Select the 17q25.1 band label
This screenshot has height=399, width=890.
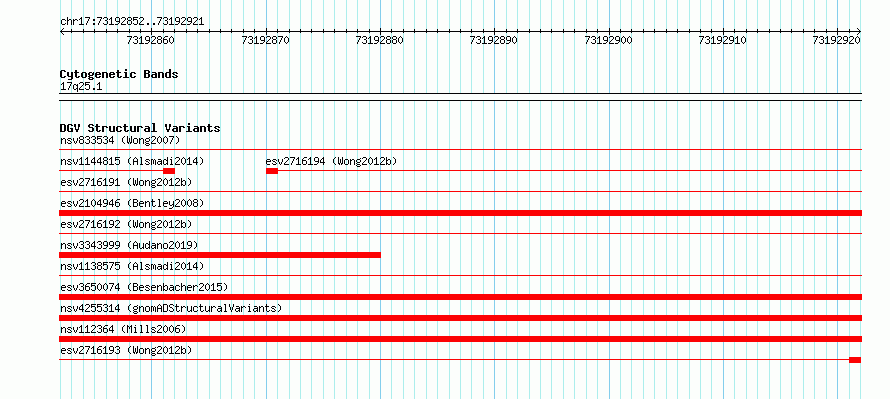point(81,87)
